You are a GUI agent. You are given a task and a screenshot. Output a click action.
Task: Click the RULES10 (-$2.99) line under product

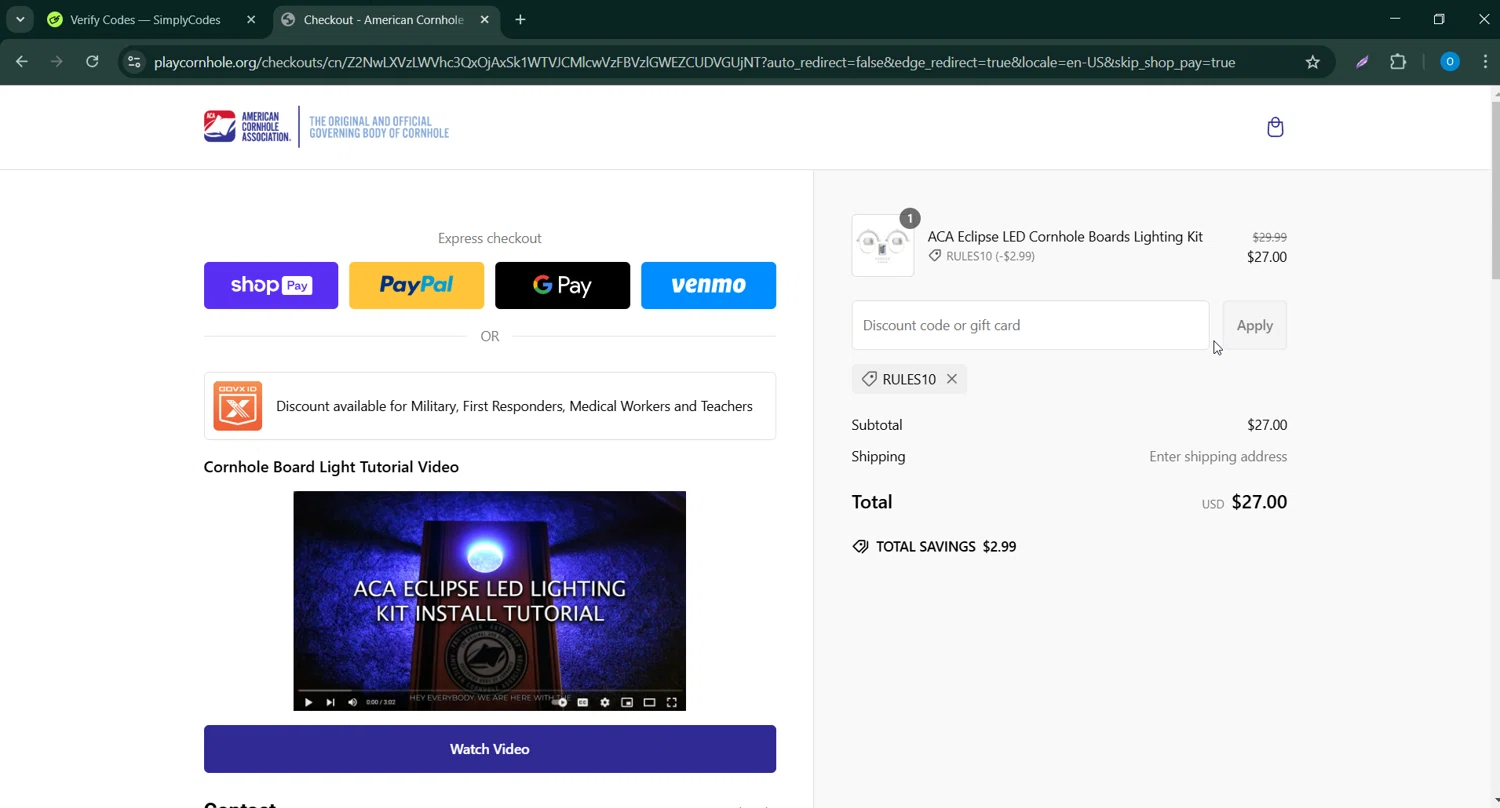pyautogui.click(x=982, y=256)
